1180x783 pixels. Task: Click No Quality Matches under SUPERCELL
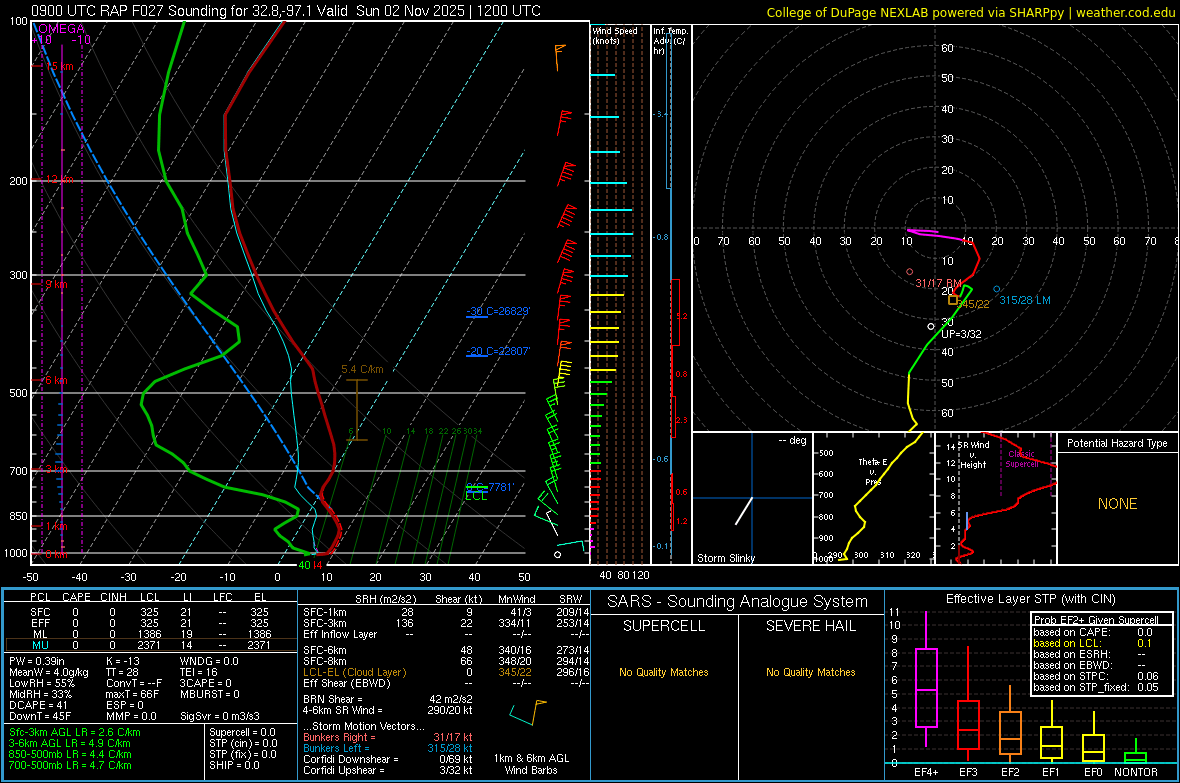pyautogui.click(x=664, y=672)
